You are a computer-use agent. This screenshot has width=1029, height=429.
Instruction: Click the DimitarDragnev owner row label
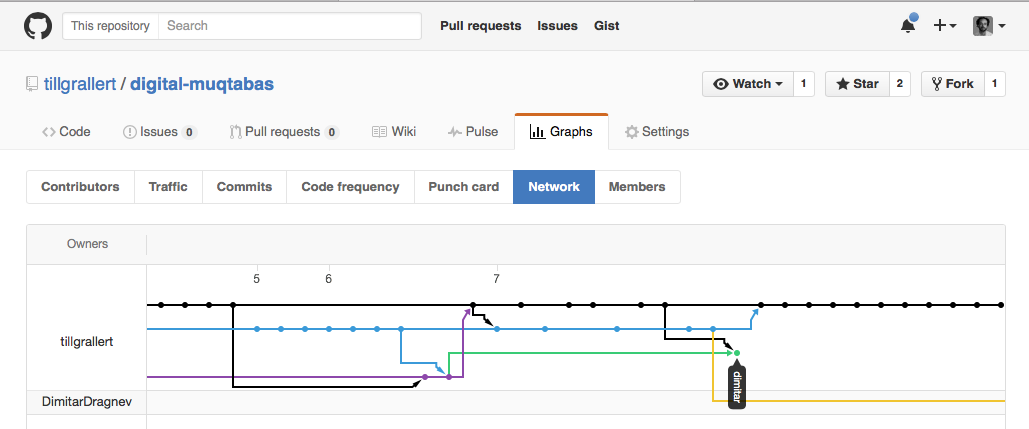[87, 401]
